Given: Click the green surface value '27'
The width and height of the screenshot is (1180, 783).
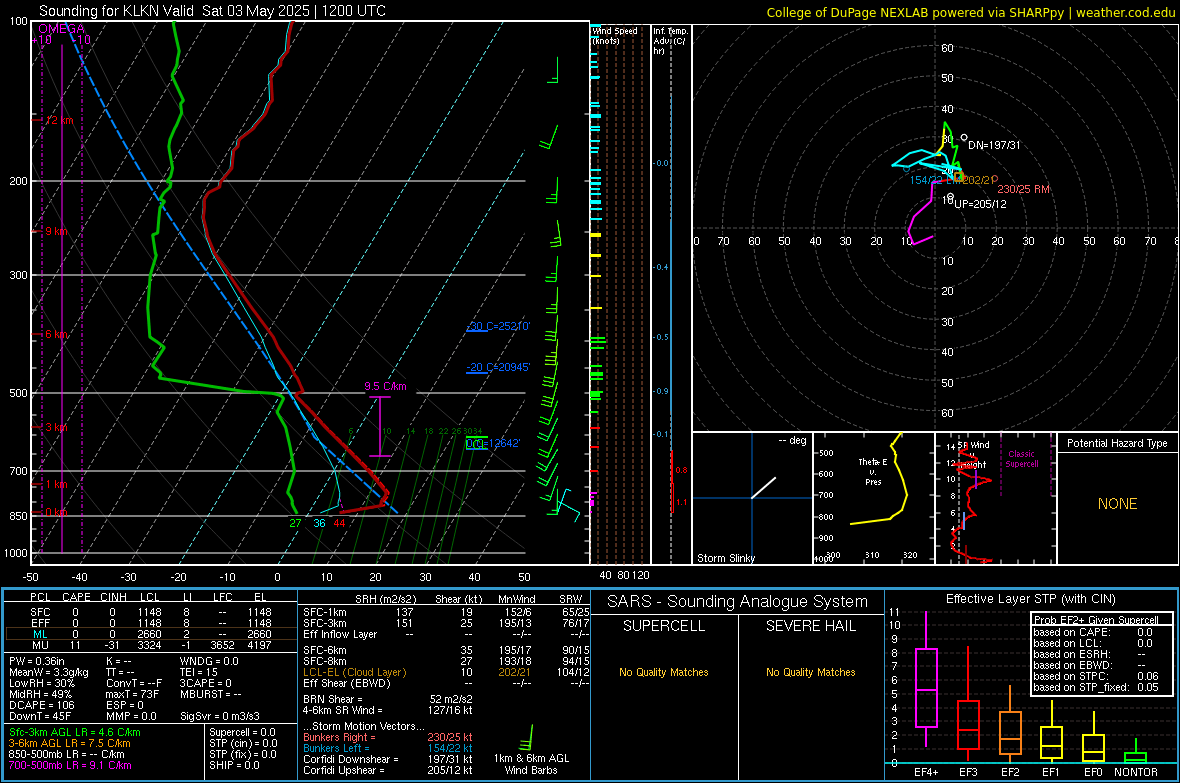Looking at the screenshot, I should 295,523.
